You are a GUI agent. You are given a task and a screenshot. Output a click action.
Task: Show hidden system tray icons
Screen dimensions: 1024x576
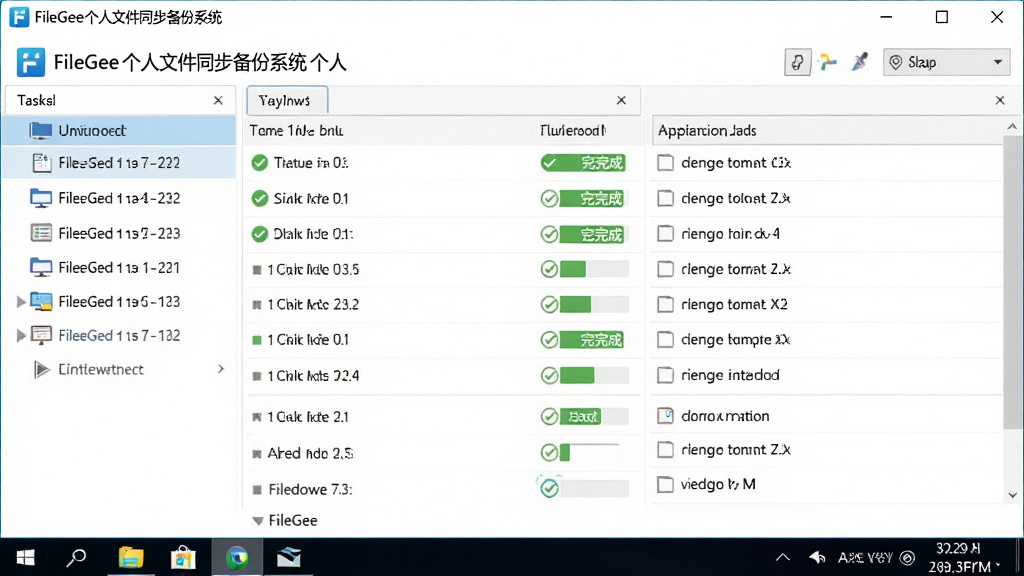(x=782, y=558)
